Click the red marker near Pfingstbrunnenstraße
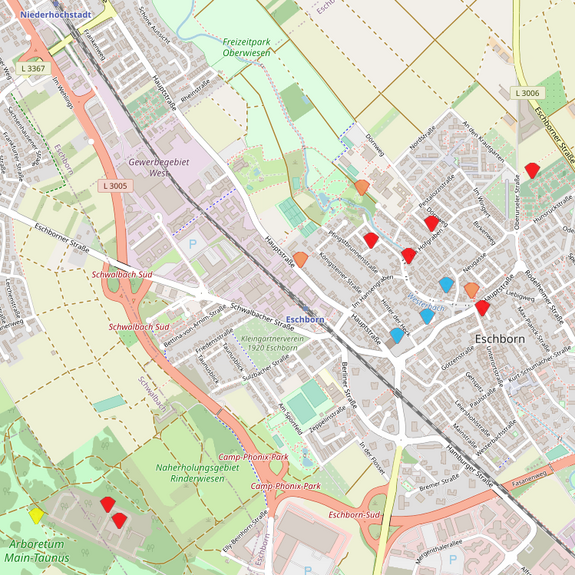Image resolution: width=575 pixels, height=575 pixels. (x=371, y=241)
